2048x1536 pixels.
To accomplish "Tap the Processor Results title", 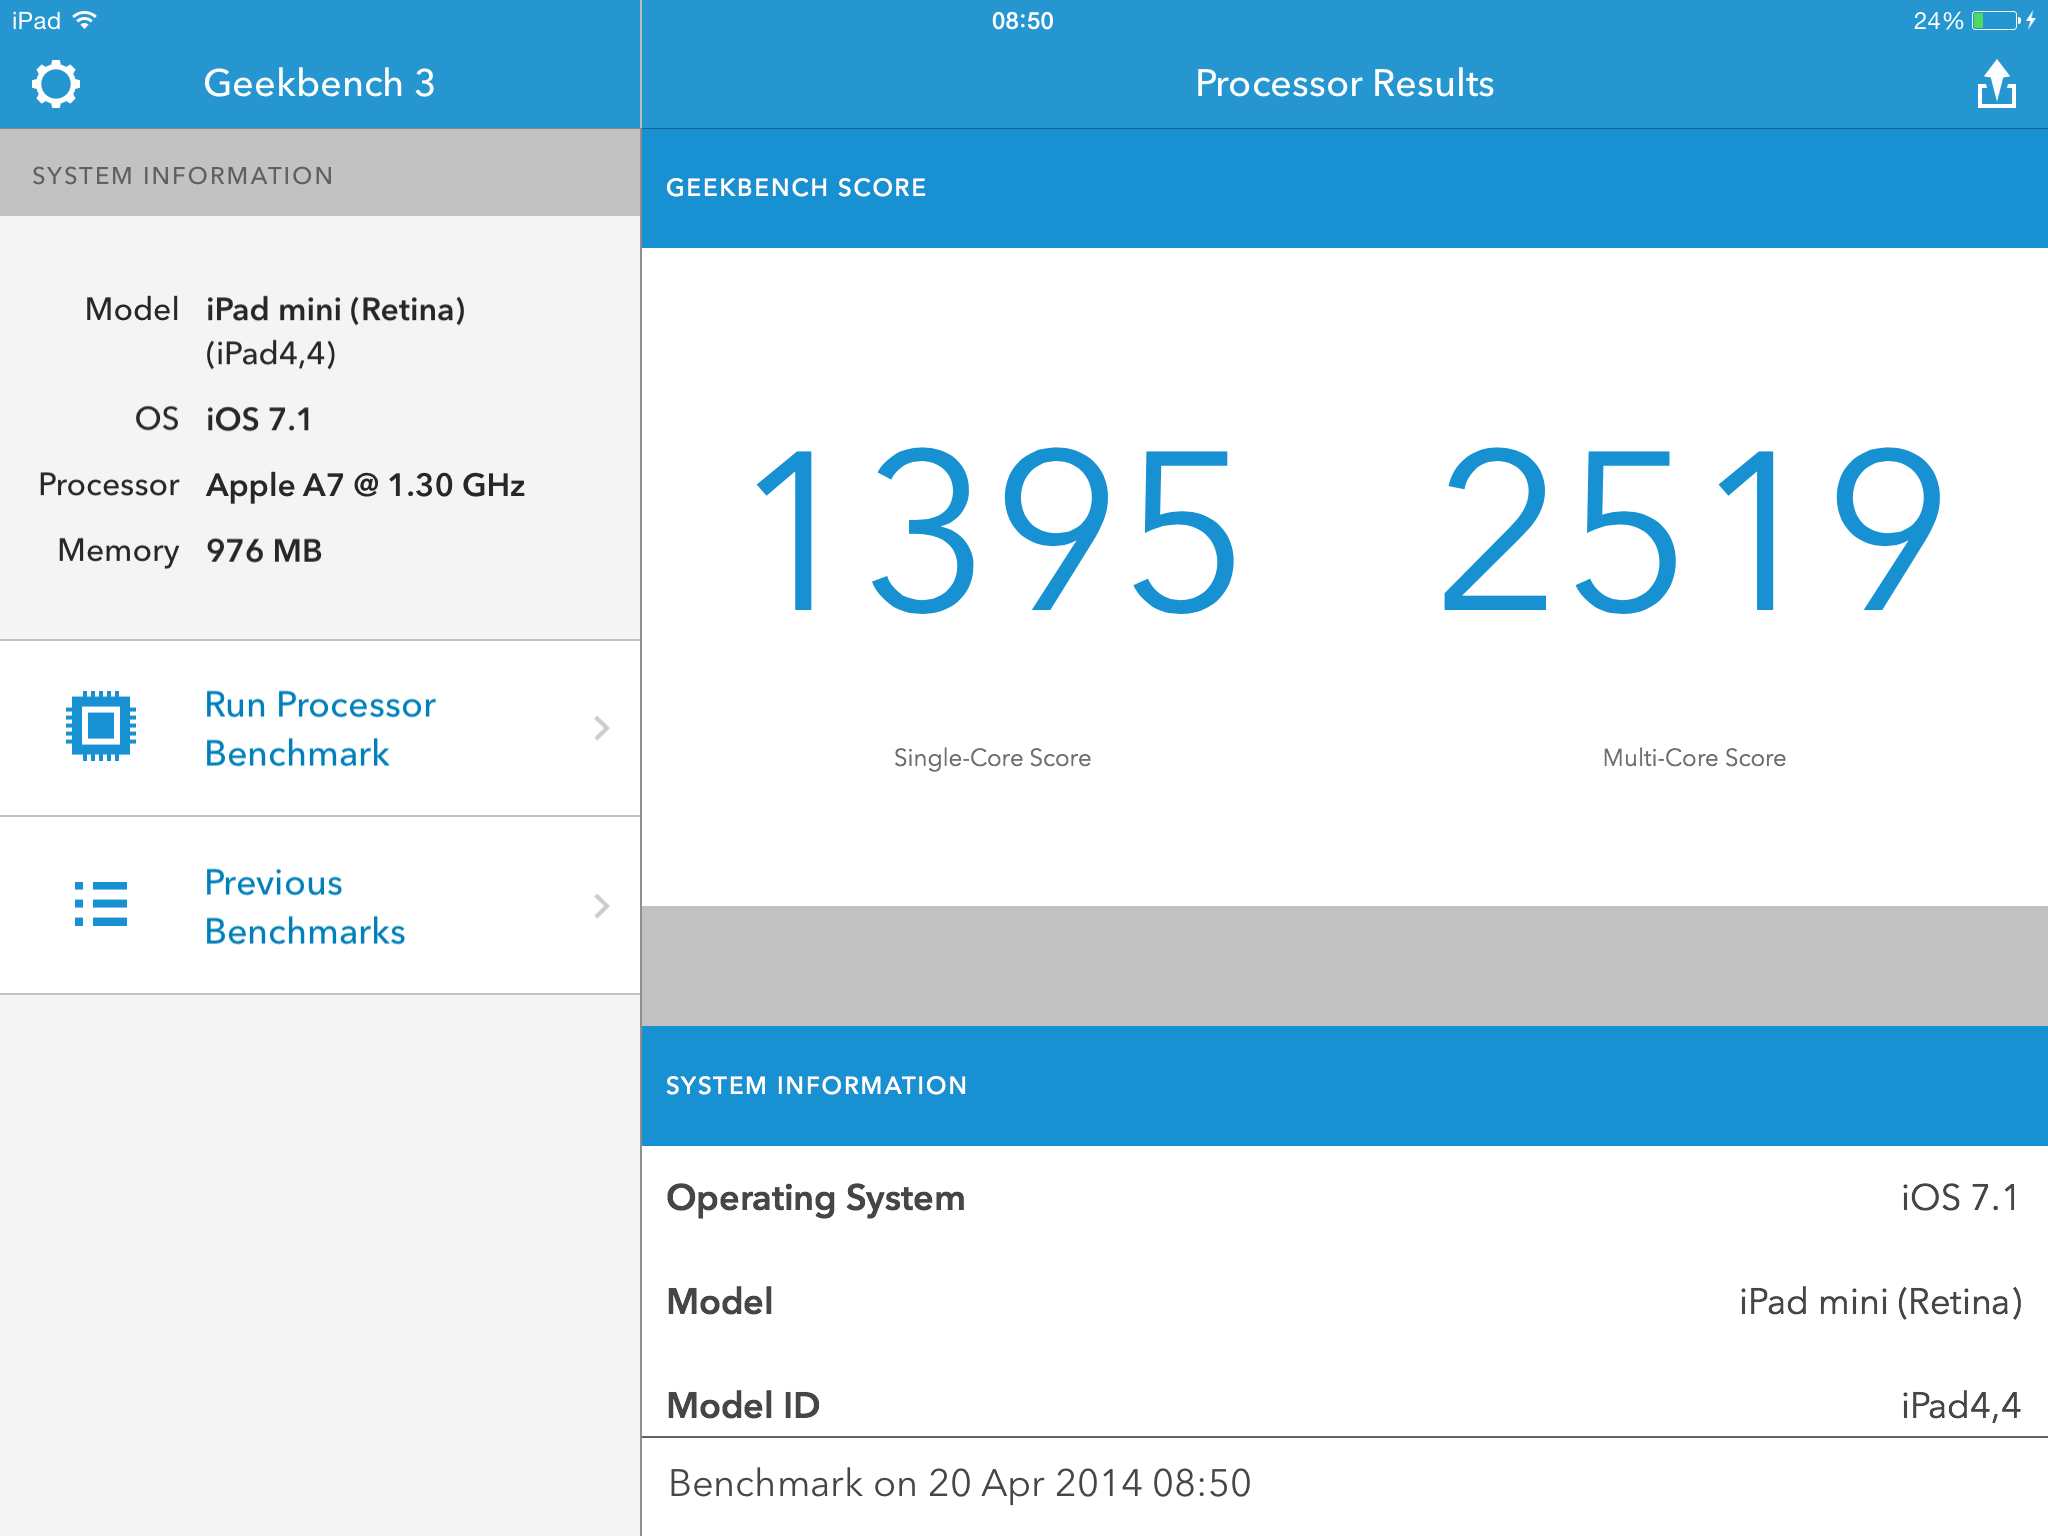I will click(x=1344, y=84).
